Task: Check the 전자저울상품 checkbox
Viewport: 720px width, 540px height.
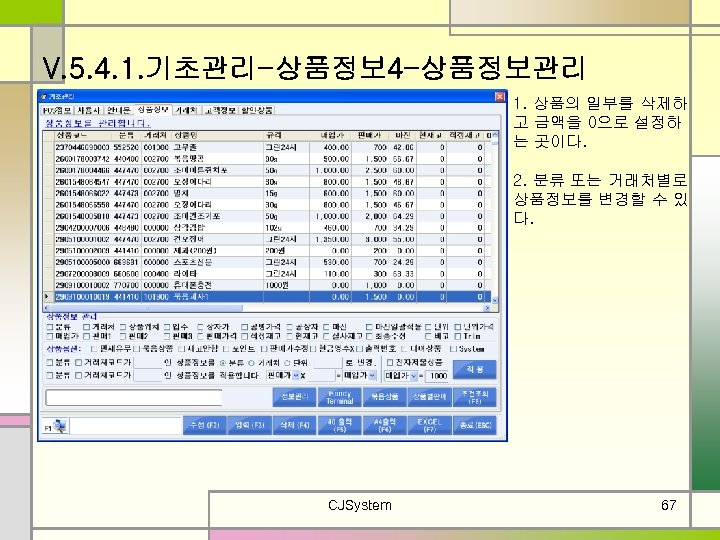Action: [x=390, y=362]
